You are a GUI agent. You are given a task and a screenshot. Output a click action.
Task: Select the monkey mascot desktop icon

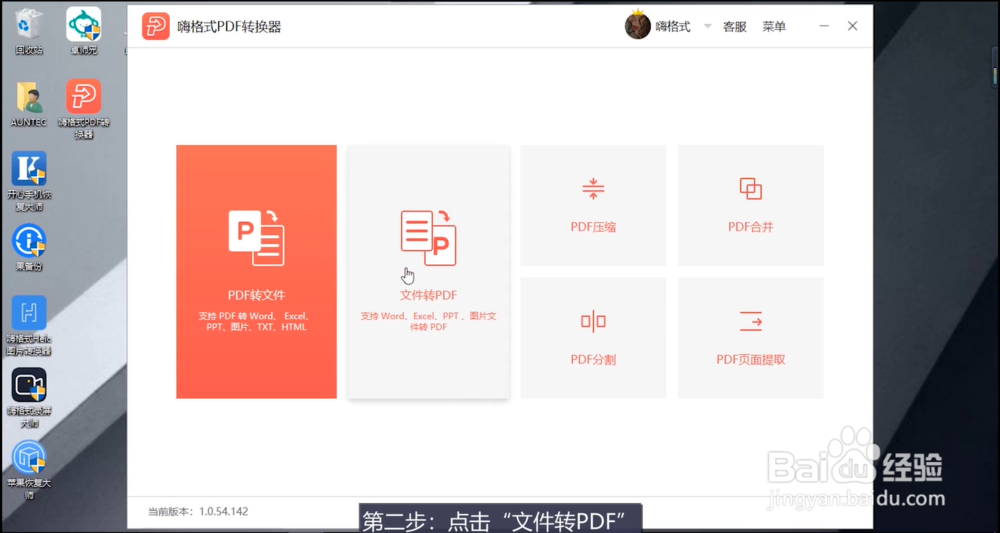tap(84, 31)
